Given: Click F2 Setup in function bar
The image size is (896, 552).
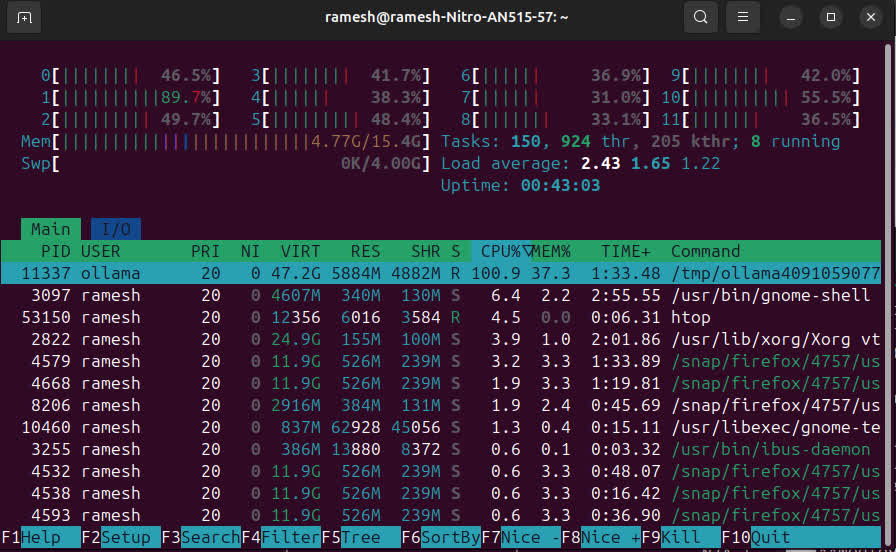Looking at the screenshot, I should coord(121,538).
